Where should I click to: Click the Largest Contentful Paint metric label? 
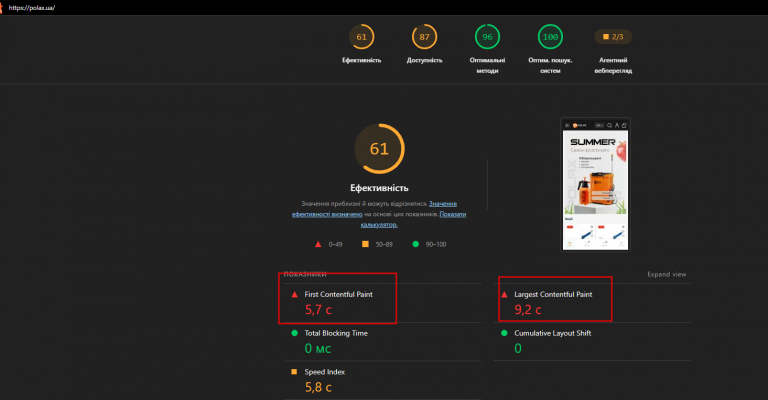point(553,294)
